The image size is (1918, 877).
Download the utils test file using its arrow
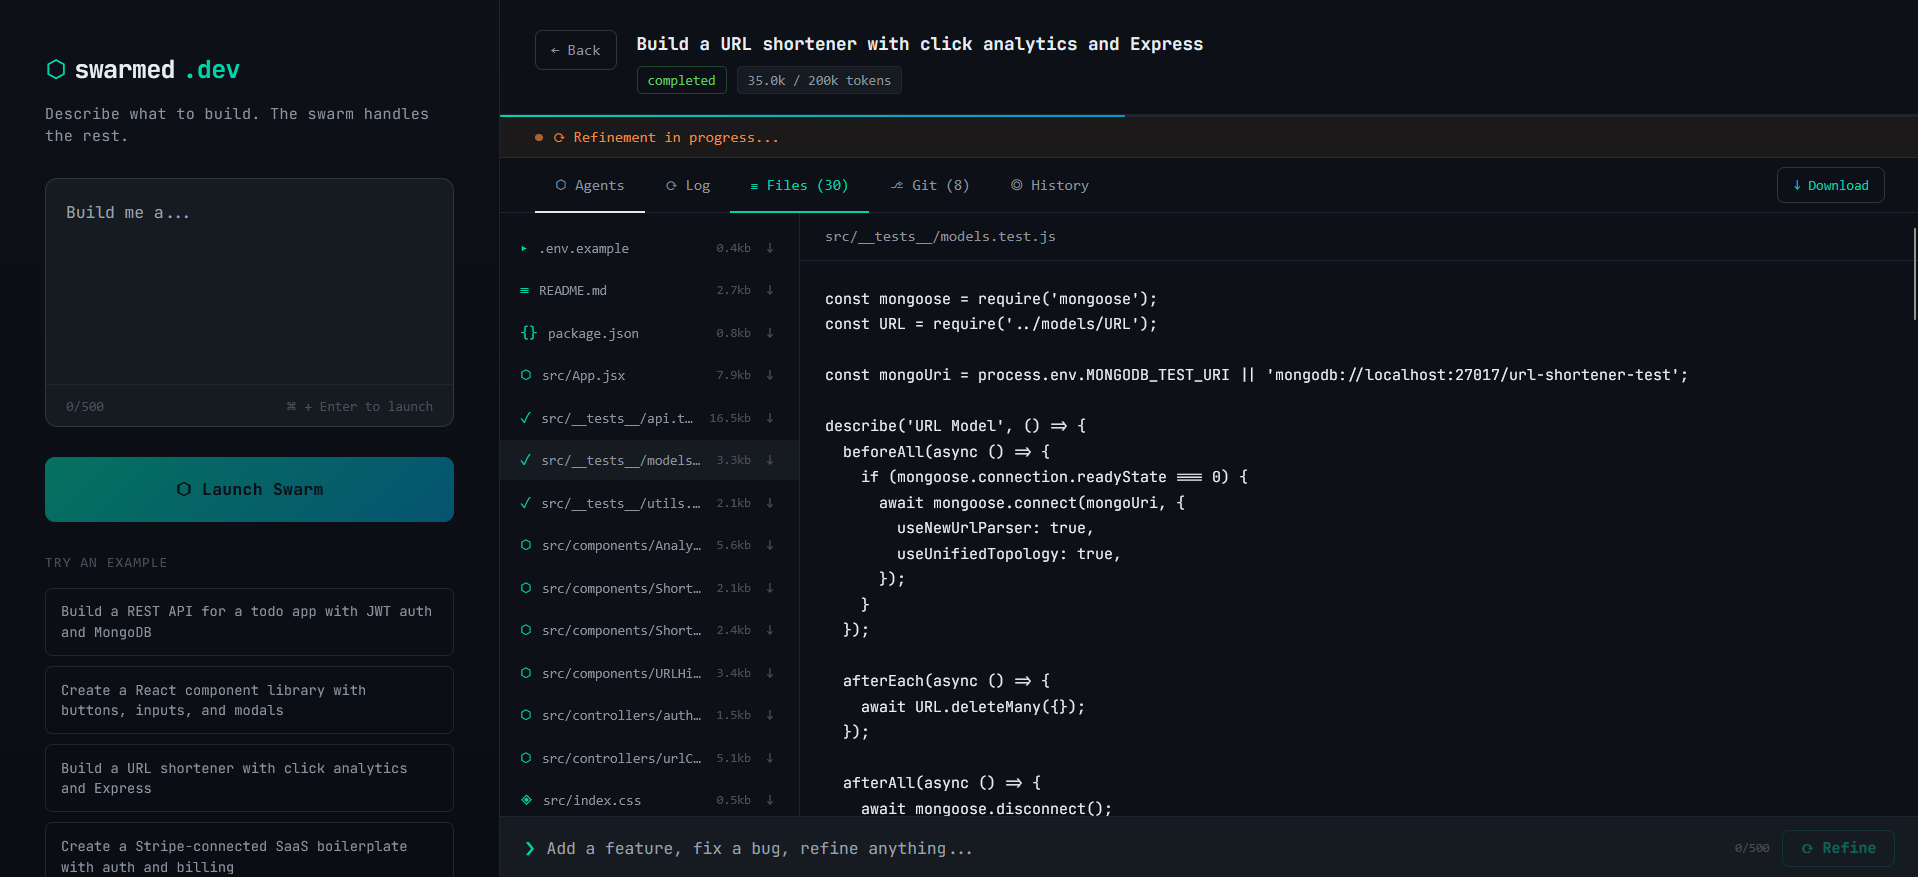pos(770,503)
